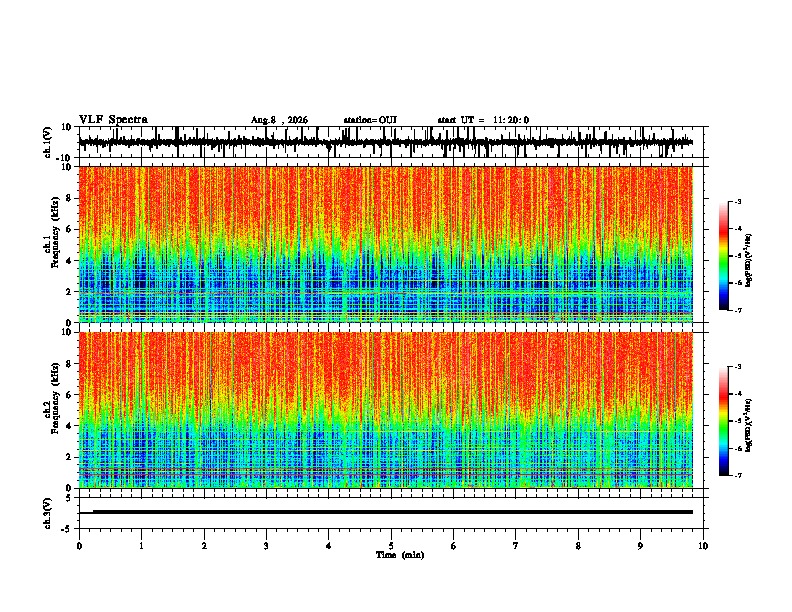Click the 'start UT = 11:20:0' label
Viewport: 792px width, 612px height.
[483, 120]
